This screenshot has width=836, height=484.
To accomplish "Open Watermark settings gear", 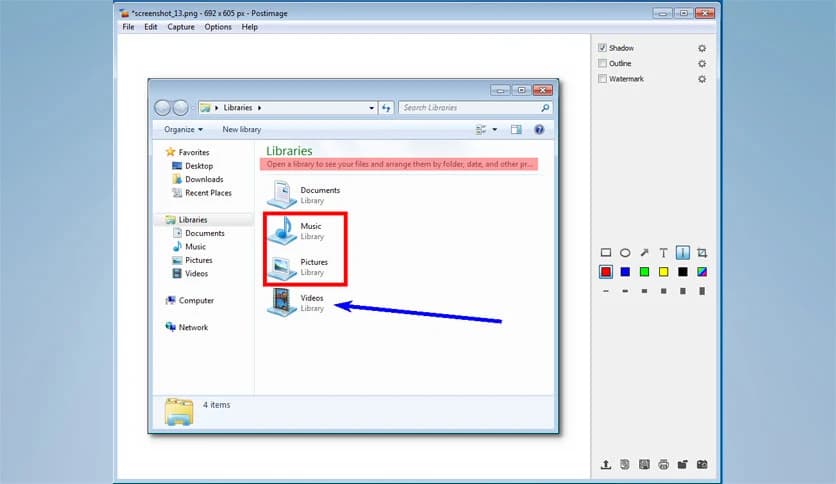I will pos(702,79).
